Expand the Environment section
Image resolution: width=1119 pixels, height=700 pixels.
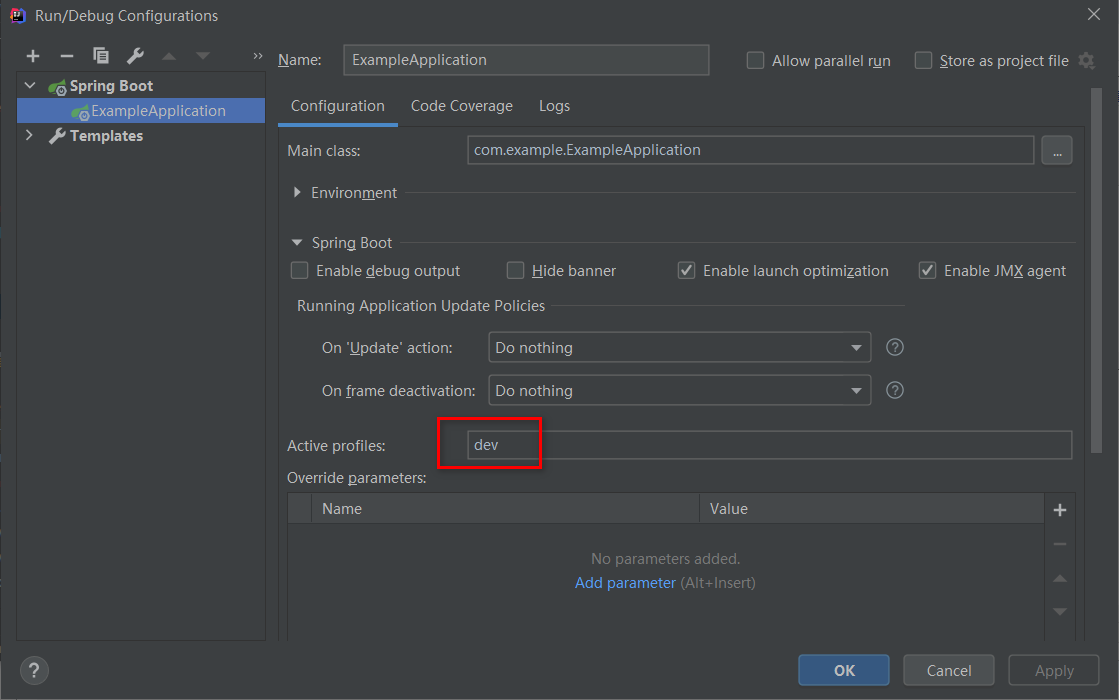click(297, 193)
